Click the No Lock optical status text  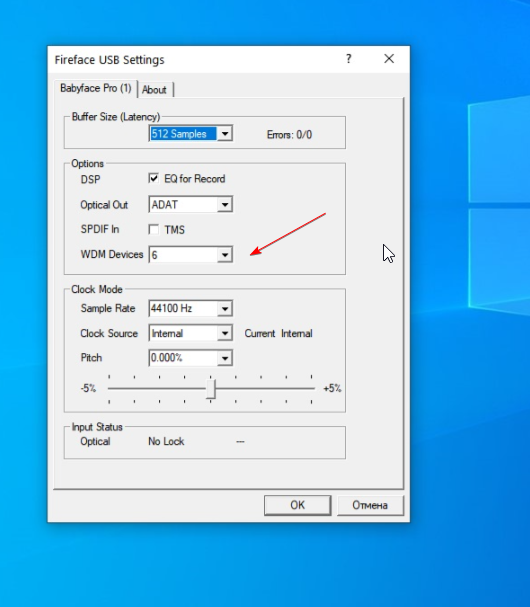[x=166, y=441]
